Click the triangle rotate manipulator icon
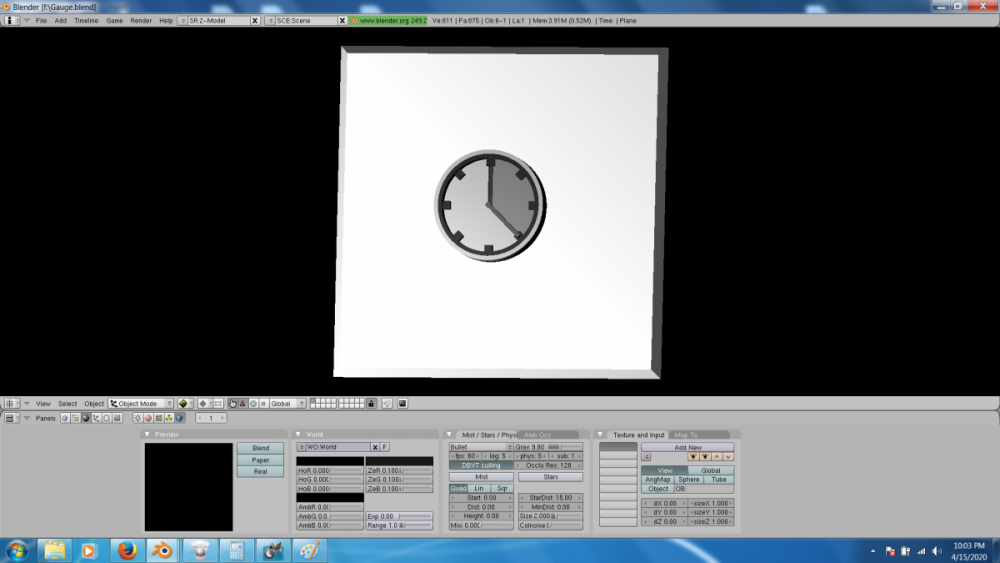1000x563 pixels. pyautogui.click(x=242, y=403)
